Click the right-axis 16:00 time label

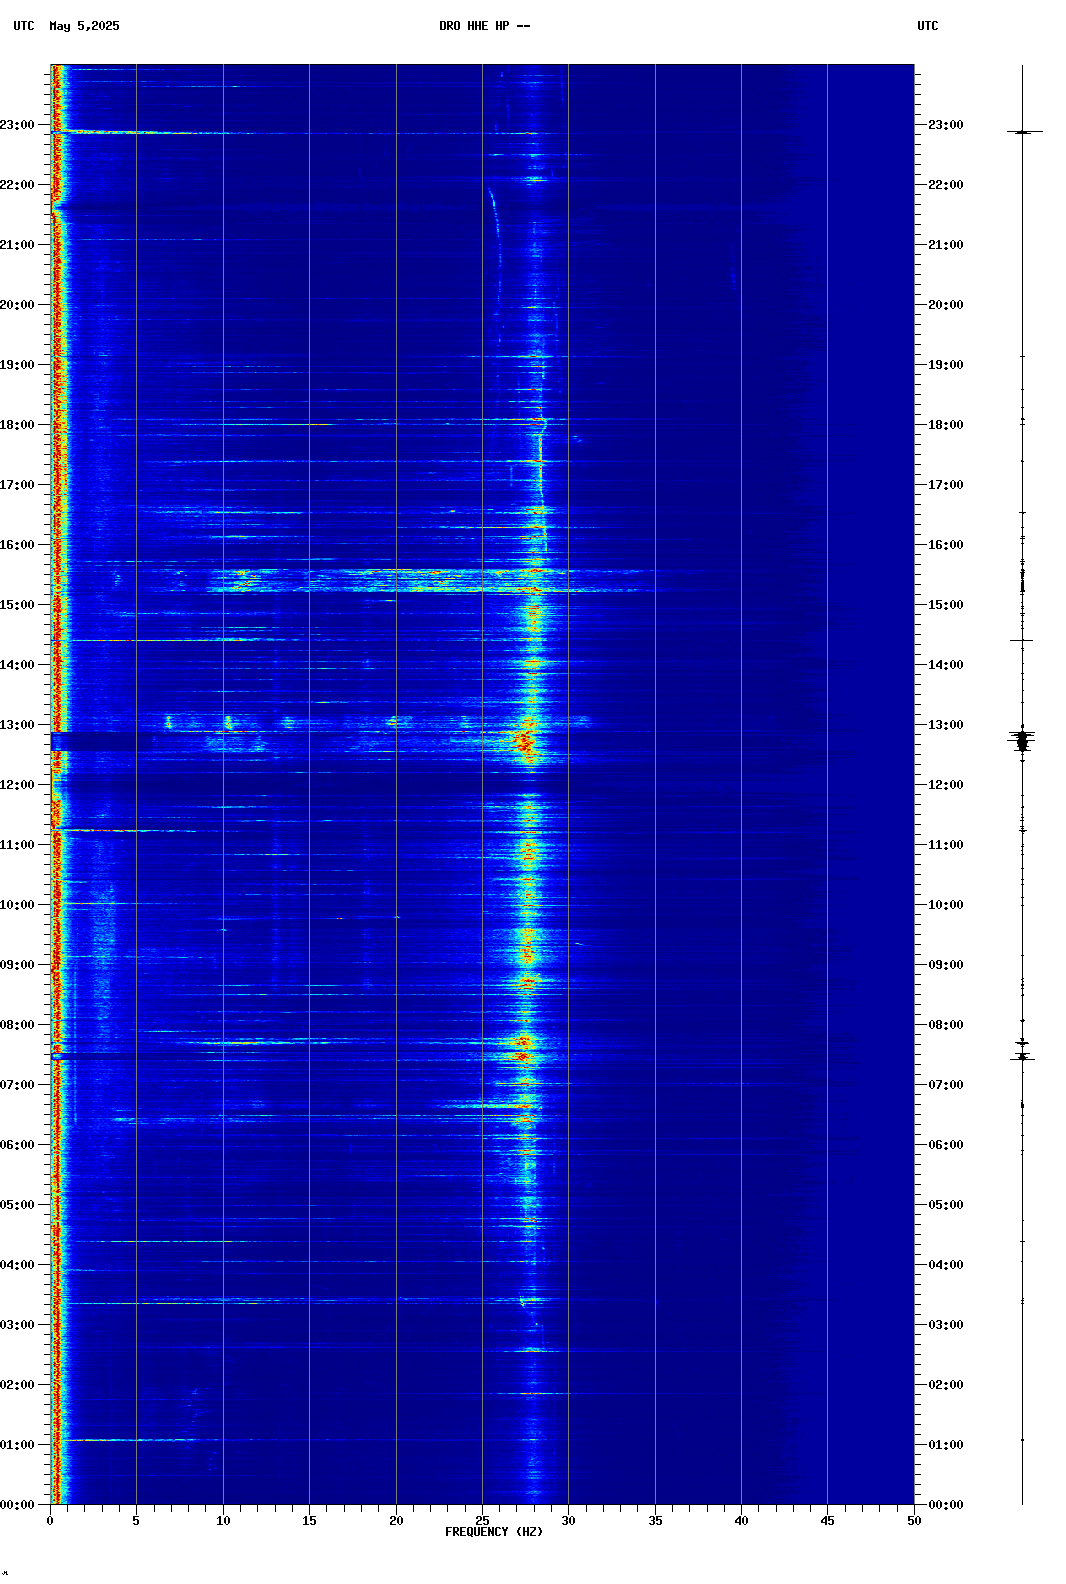click(946, 545)
